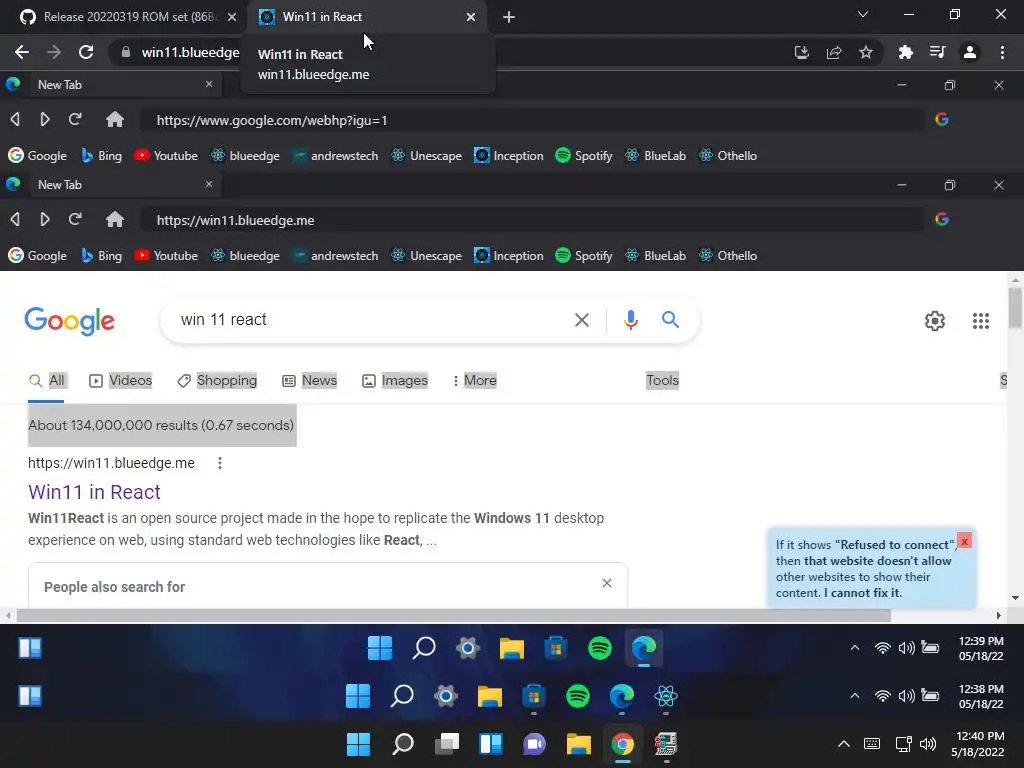The height and width of the screenshot is (768, 1024).
Task: Open Google quick settings gear
Action: click(935, 321)
